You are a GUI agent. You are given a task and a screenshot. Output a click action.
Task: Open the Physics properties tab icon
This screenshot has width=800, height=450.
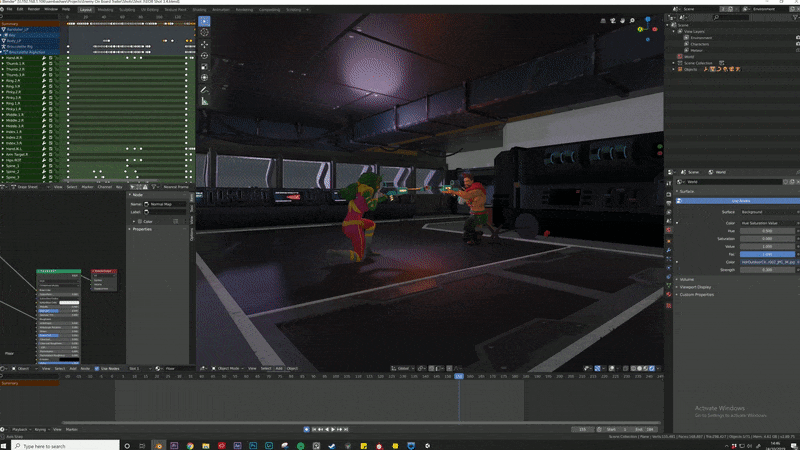[x=669, y=267]
